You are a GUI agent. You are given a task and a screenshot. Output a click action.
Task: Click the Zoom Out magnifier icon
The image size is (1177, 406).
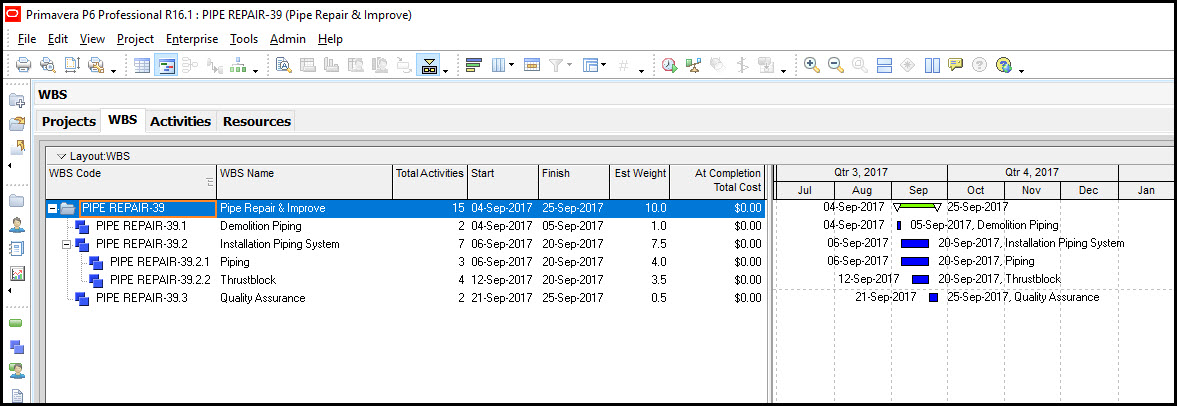click(x=835, y=65)
